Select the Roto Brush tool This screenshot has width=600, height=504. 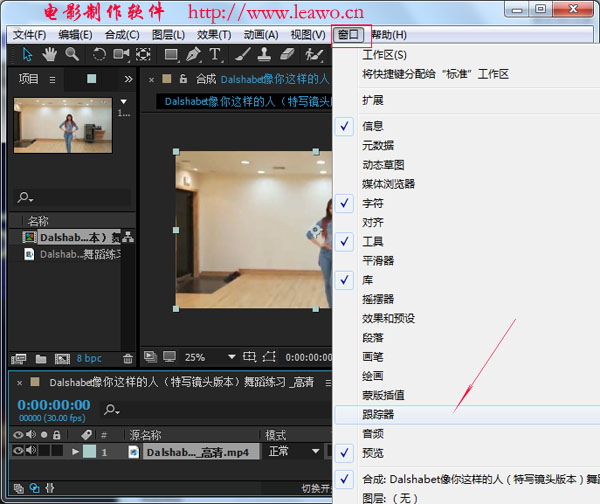314,55
